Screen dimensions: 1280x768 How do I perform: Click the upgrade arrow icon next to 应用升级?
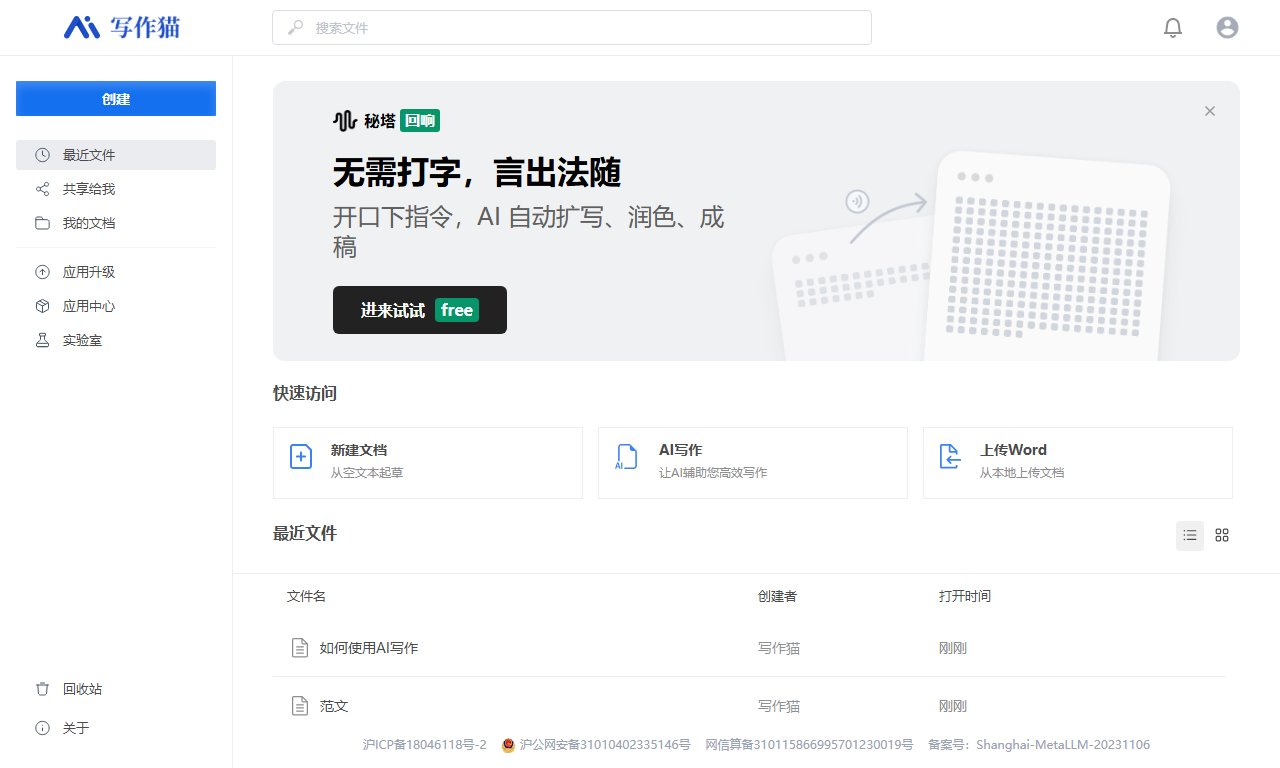click(42, 272)
